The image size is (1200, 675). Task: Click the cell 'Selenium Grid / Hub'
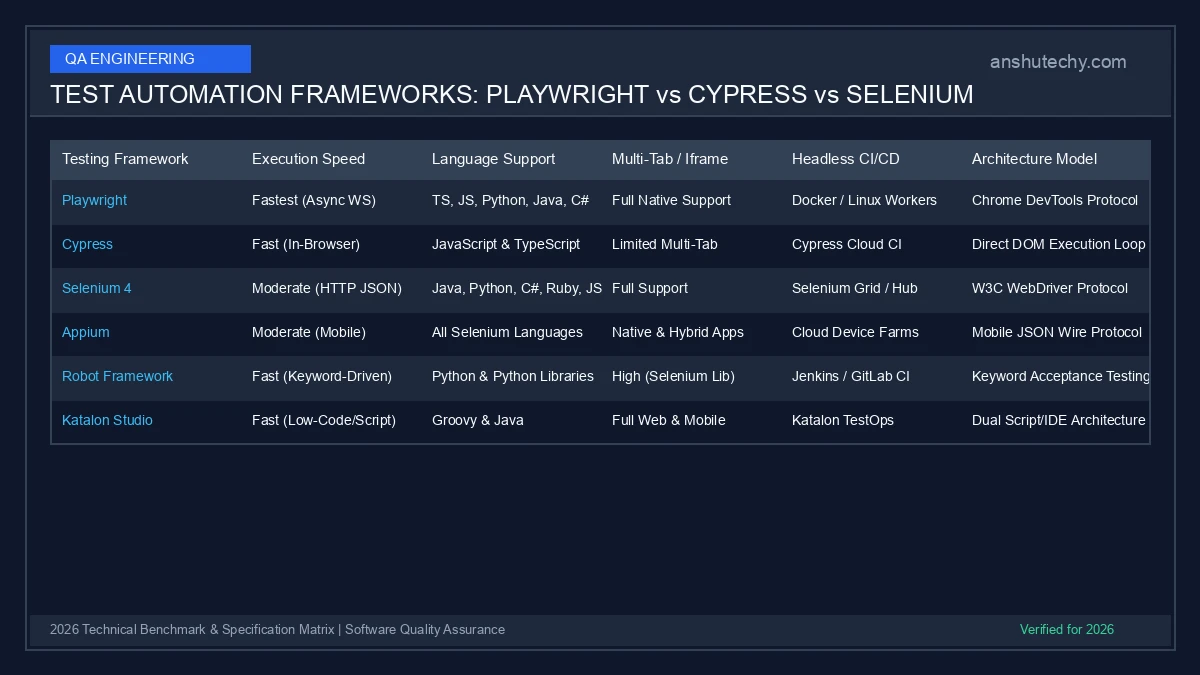[855, 288]
